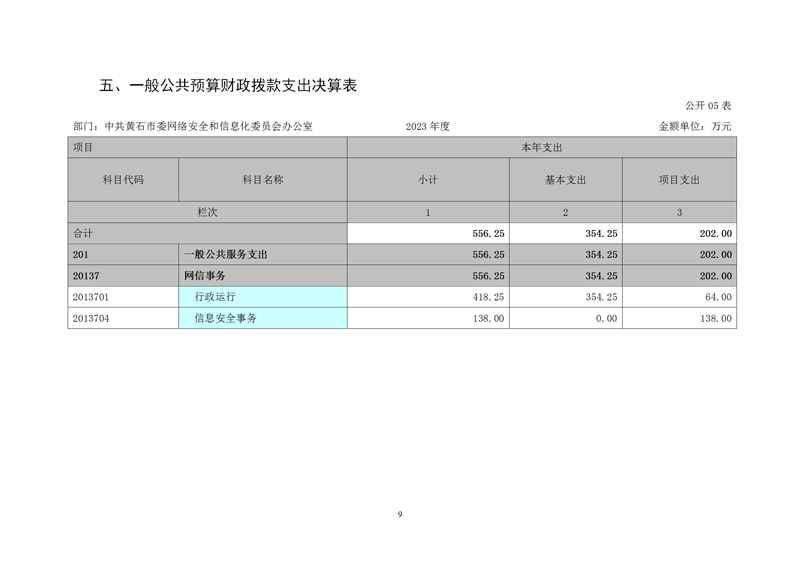Click the 科目名称 column header

pos(263,180)
